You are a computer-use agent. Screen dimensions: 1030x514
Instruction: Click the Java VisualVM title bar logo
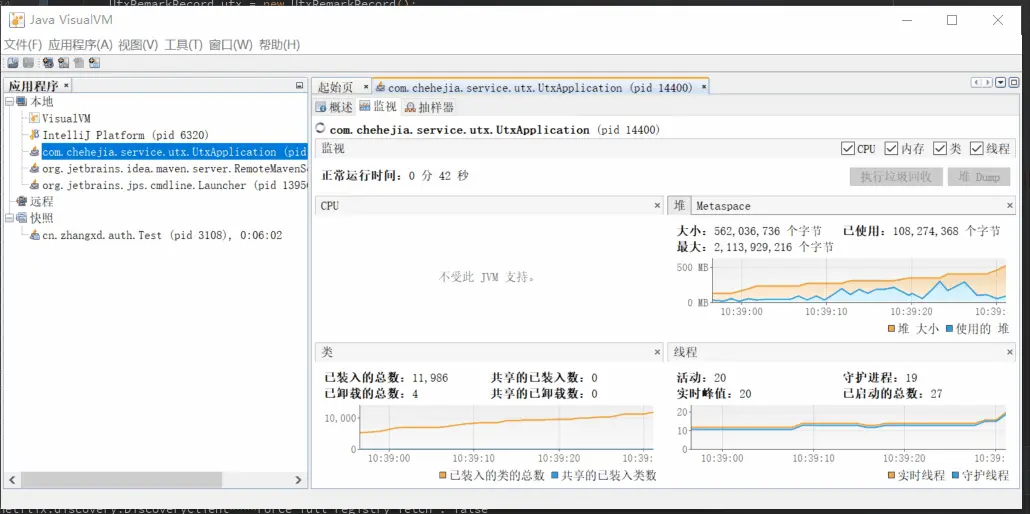pos(17,20)
